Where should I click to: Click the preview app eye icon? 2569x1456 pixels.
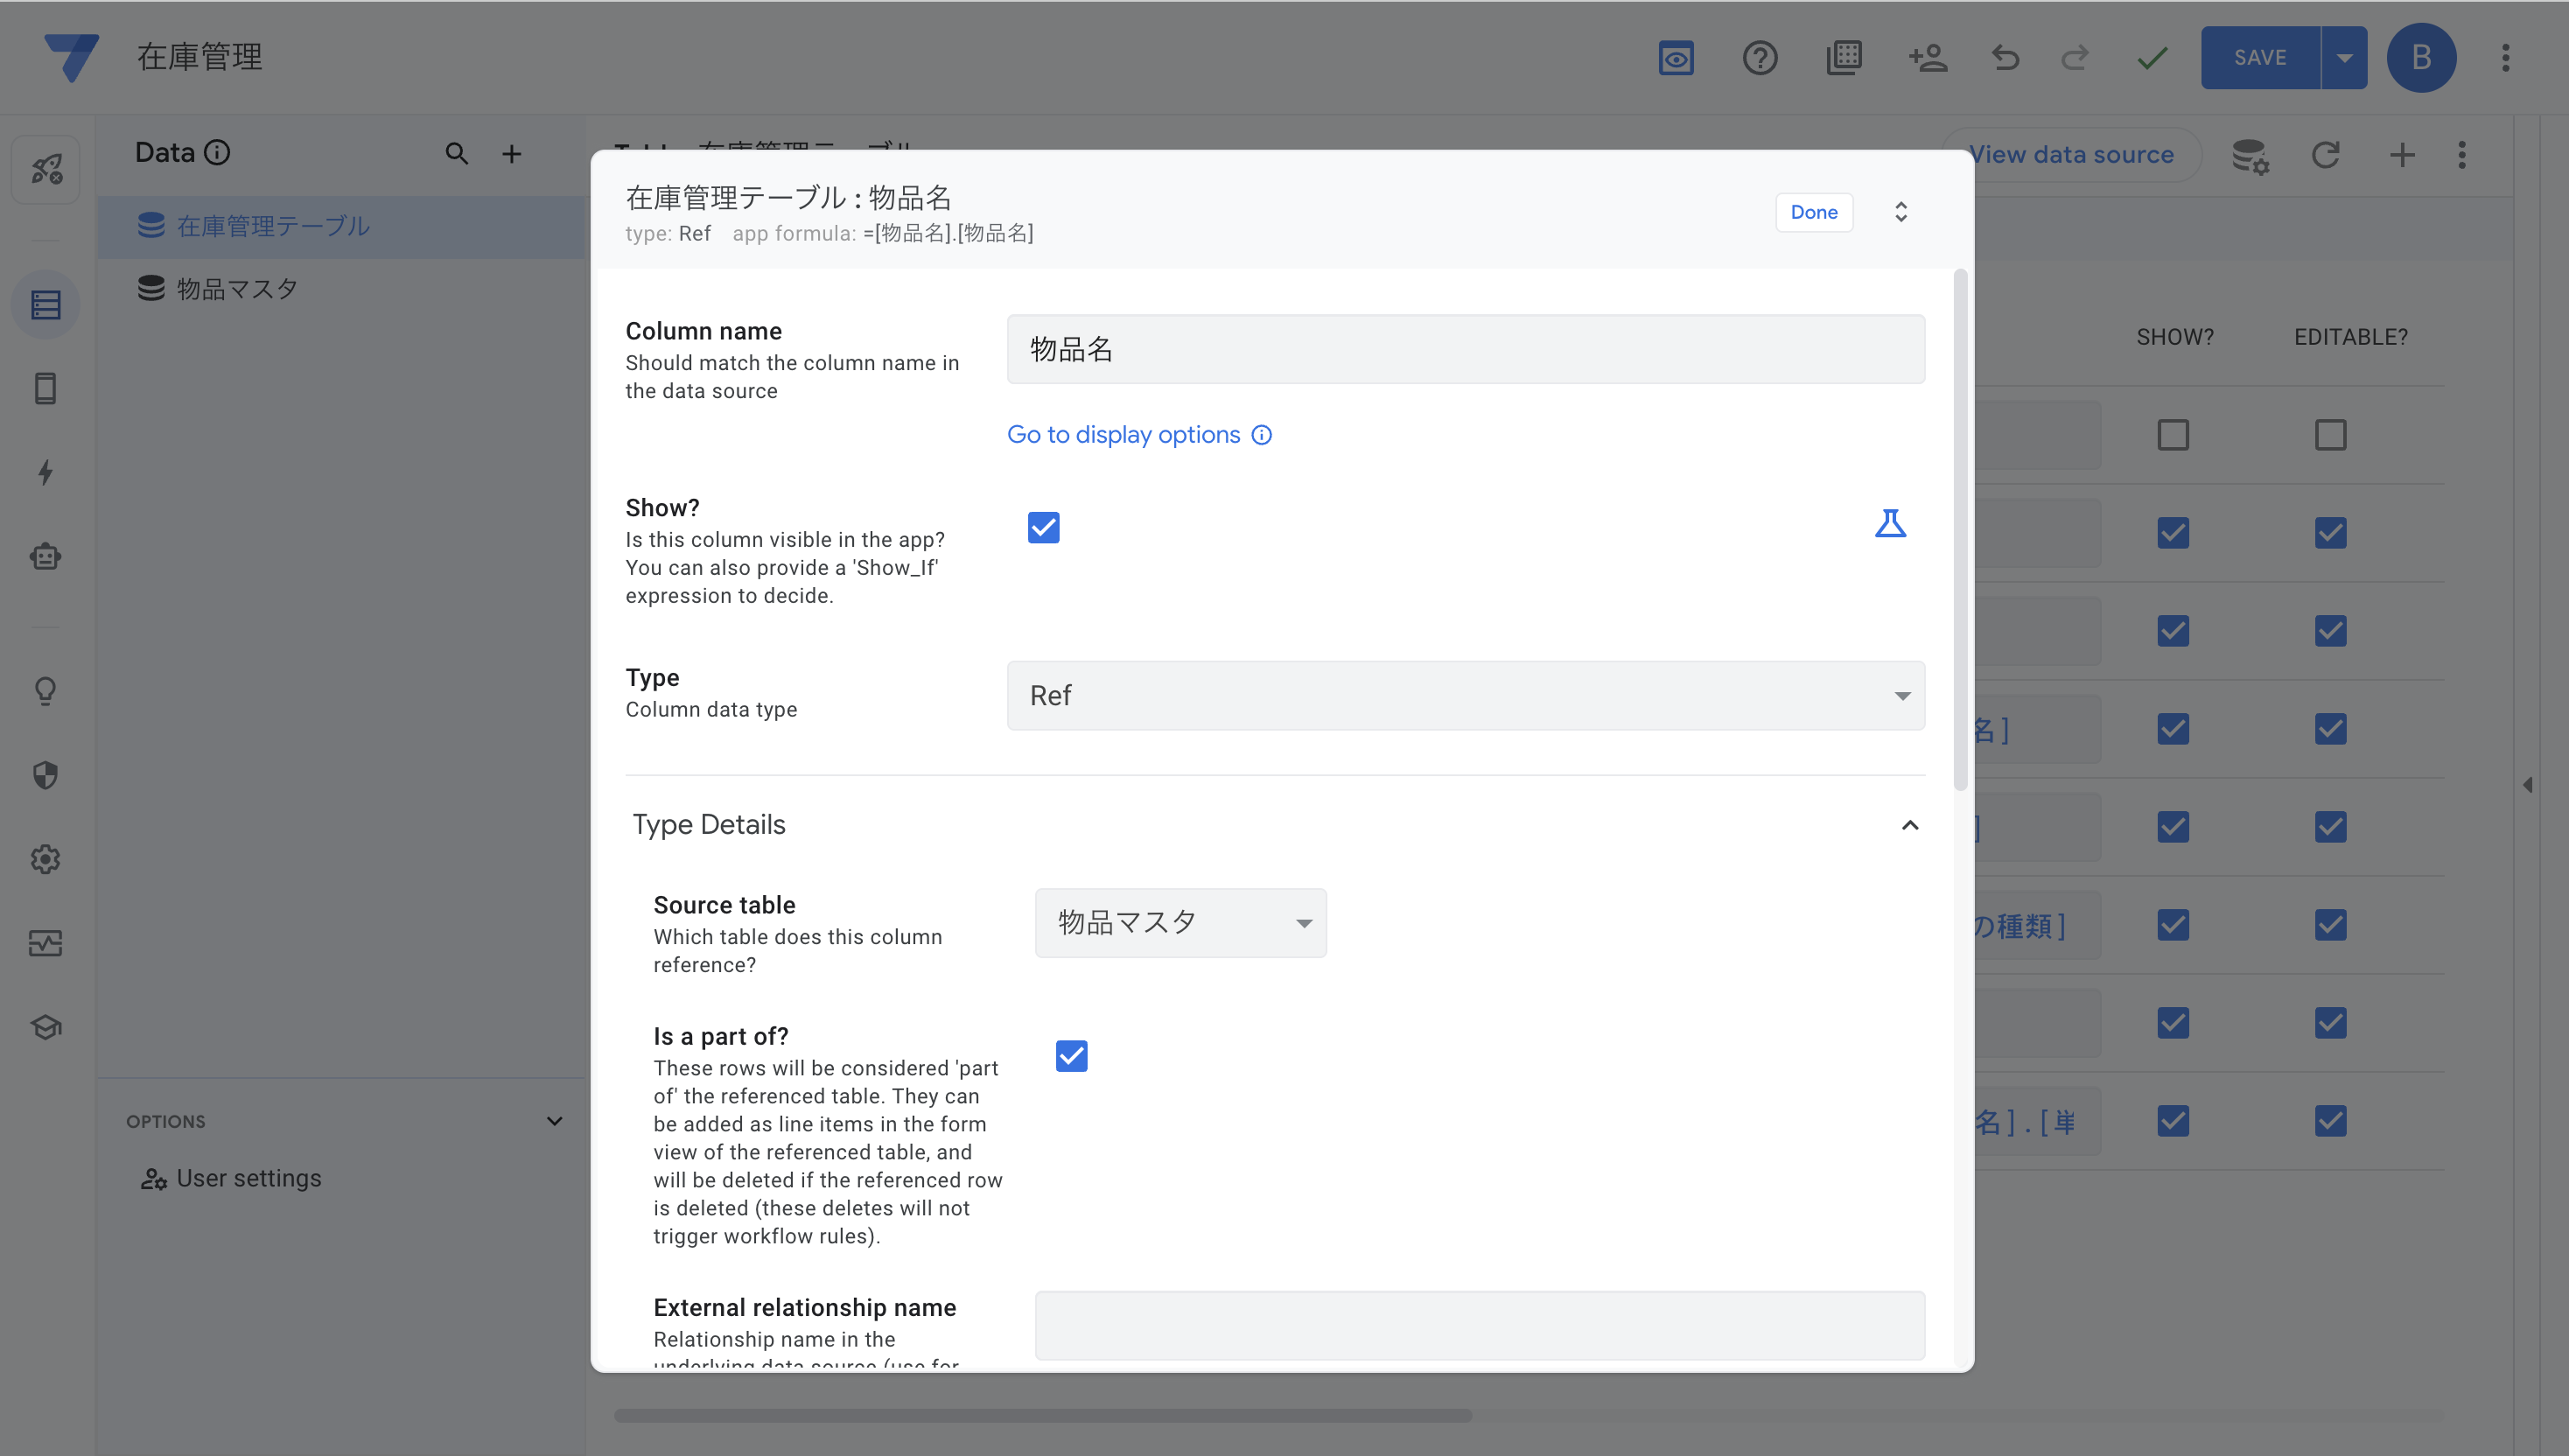tap(1676, 58)
